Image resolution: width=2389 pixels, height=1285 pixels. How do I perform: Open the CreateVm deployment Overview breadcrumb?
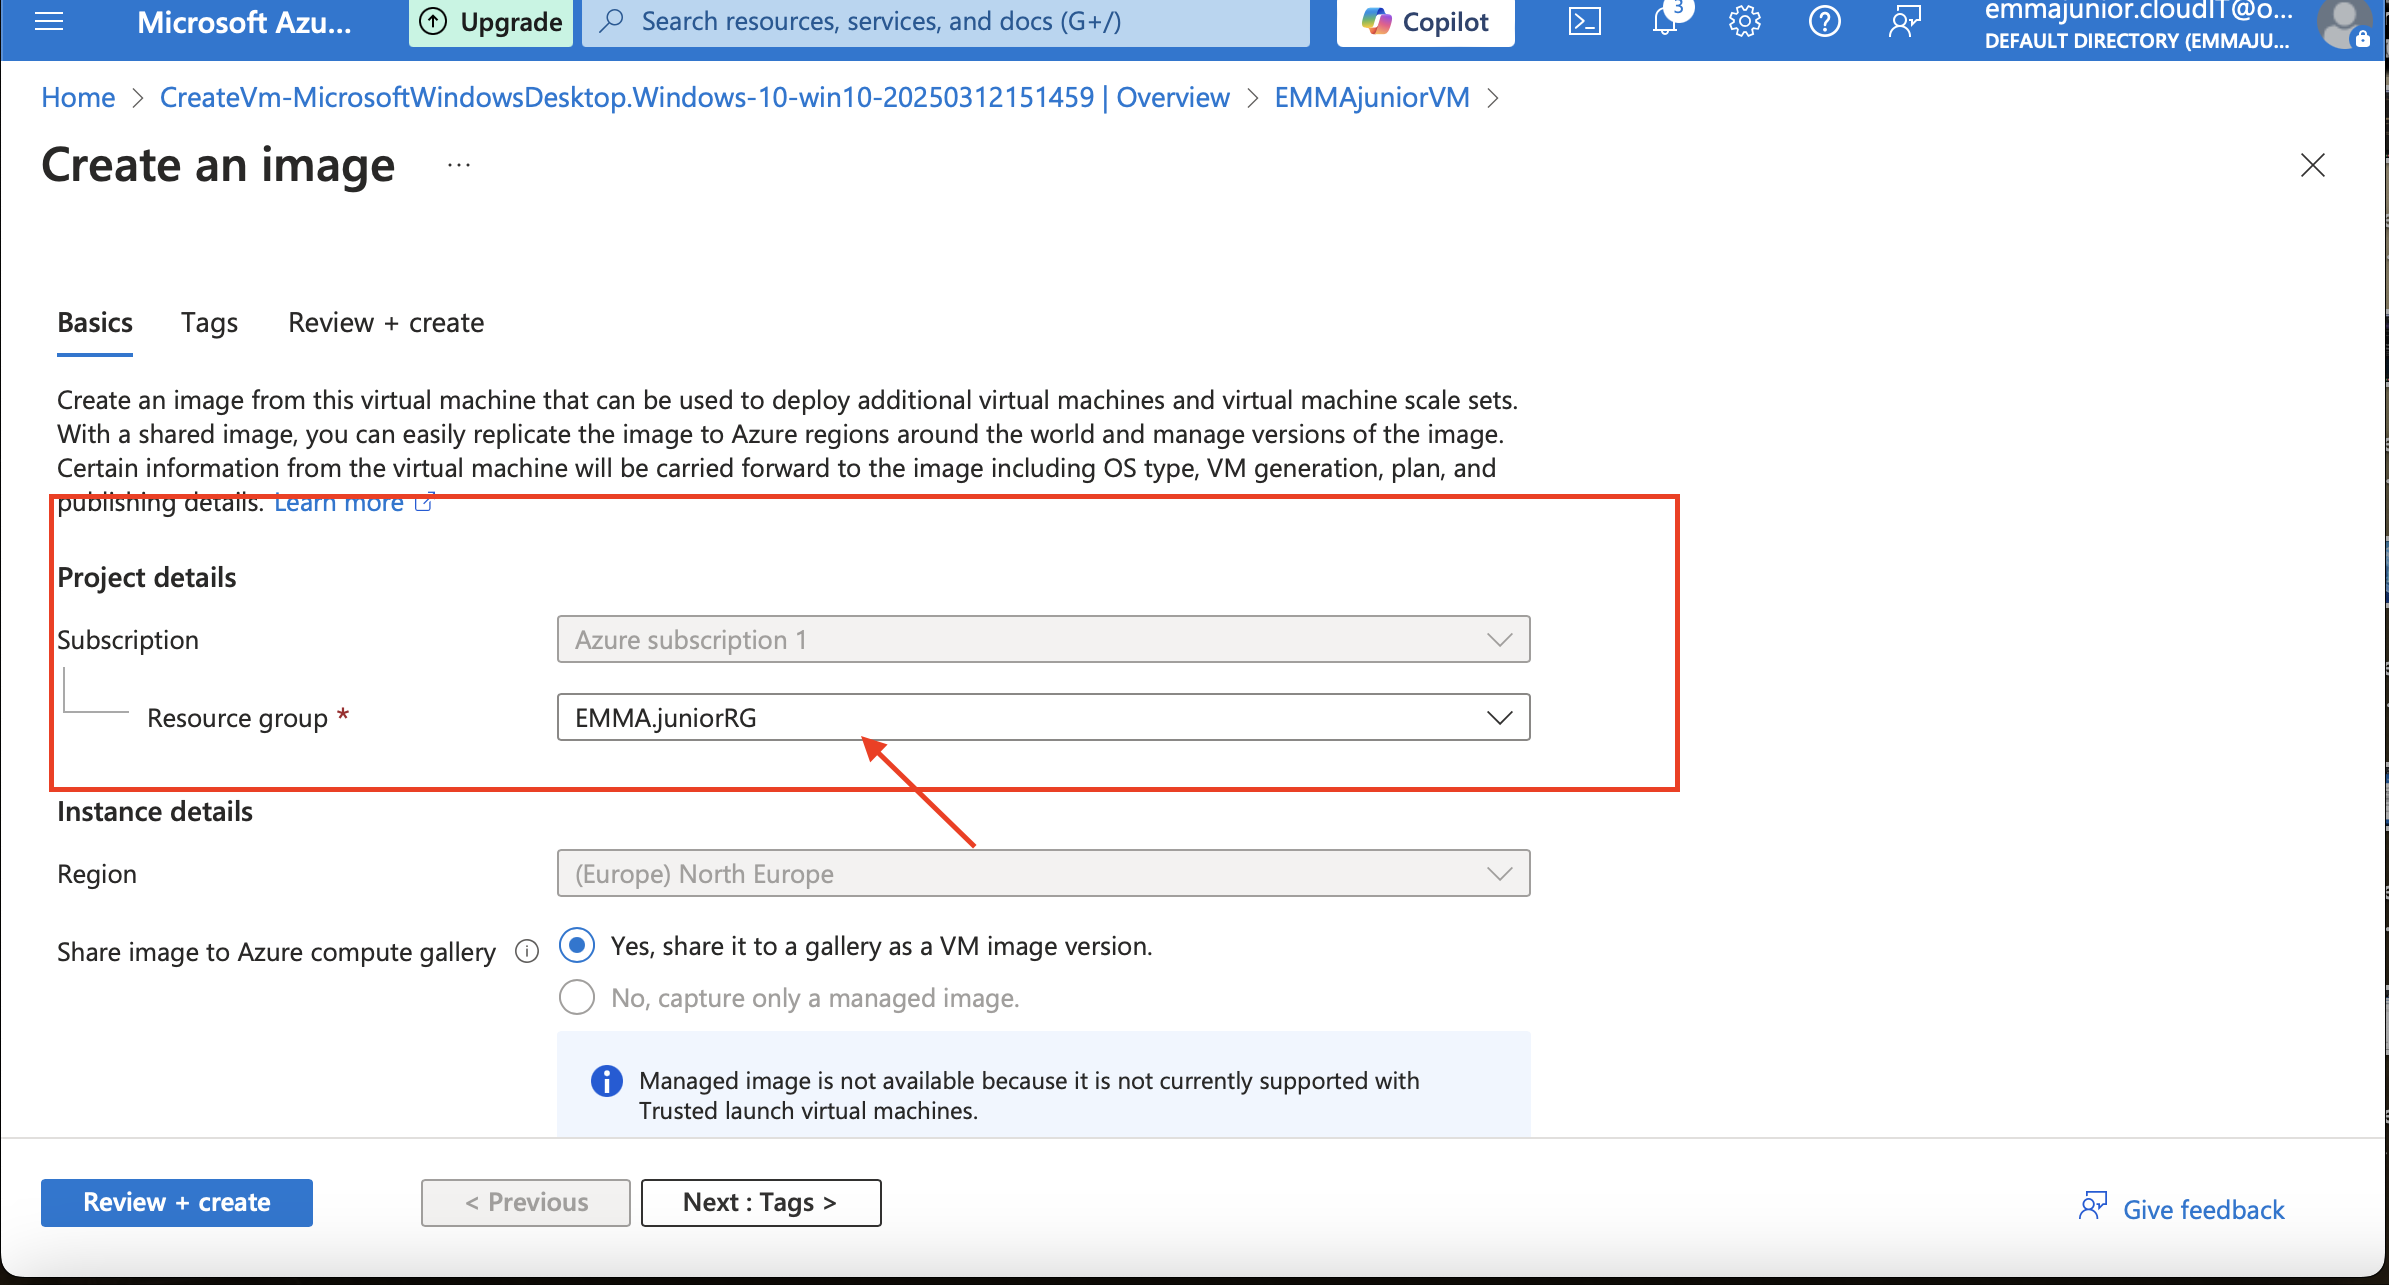tap(695, 97)
